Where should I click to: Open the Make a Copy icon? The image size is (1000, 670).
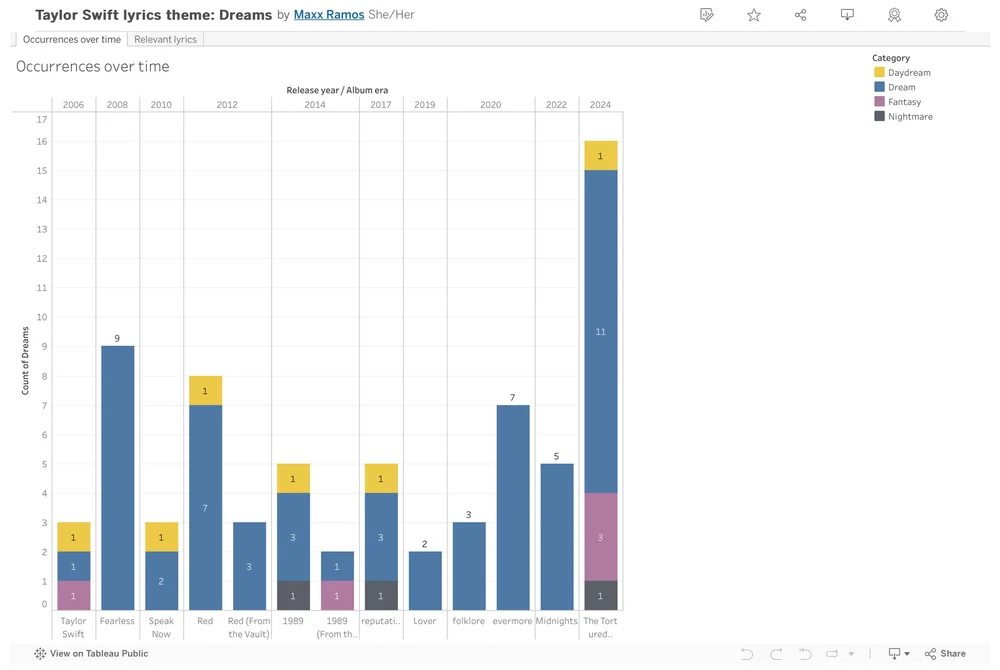click(707, 14)
